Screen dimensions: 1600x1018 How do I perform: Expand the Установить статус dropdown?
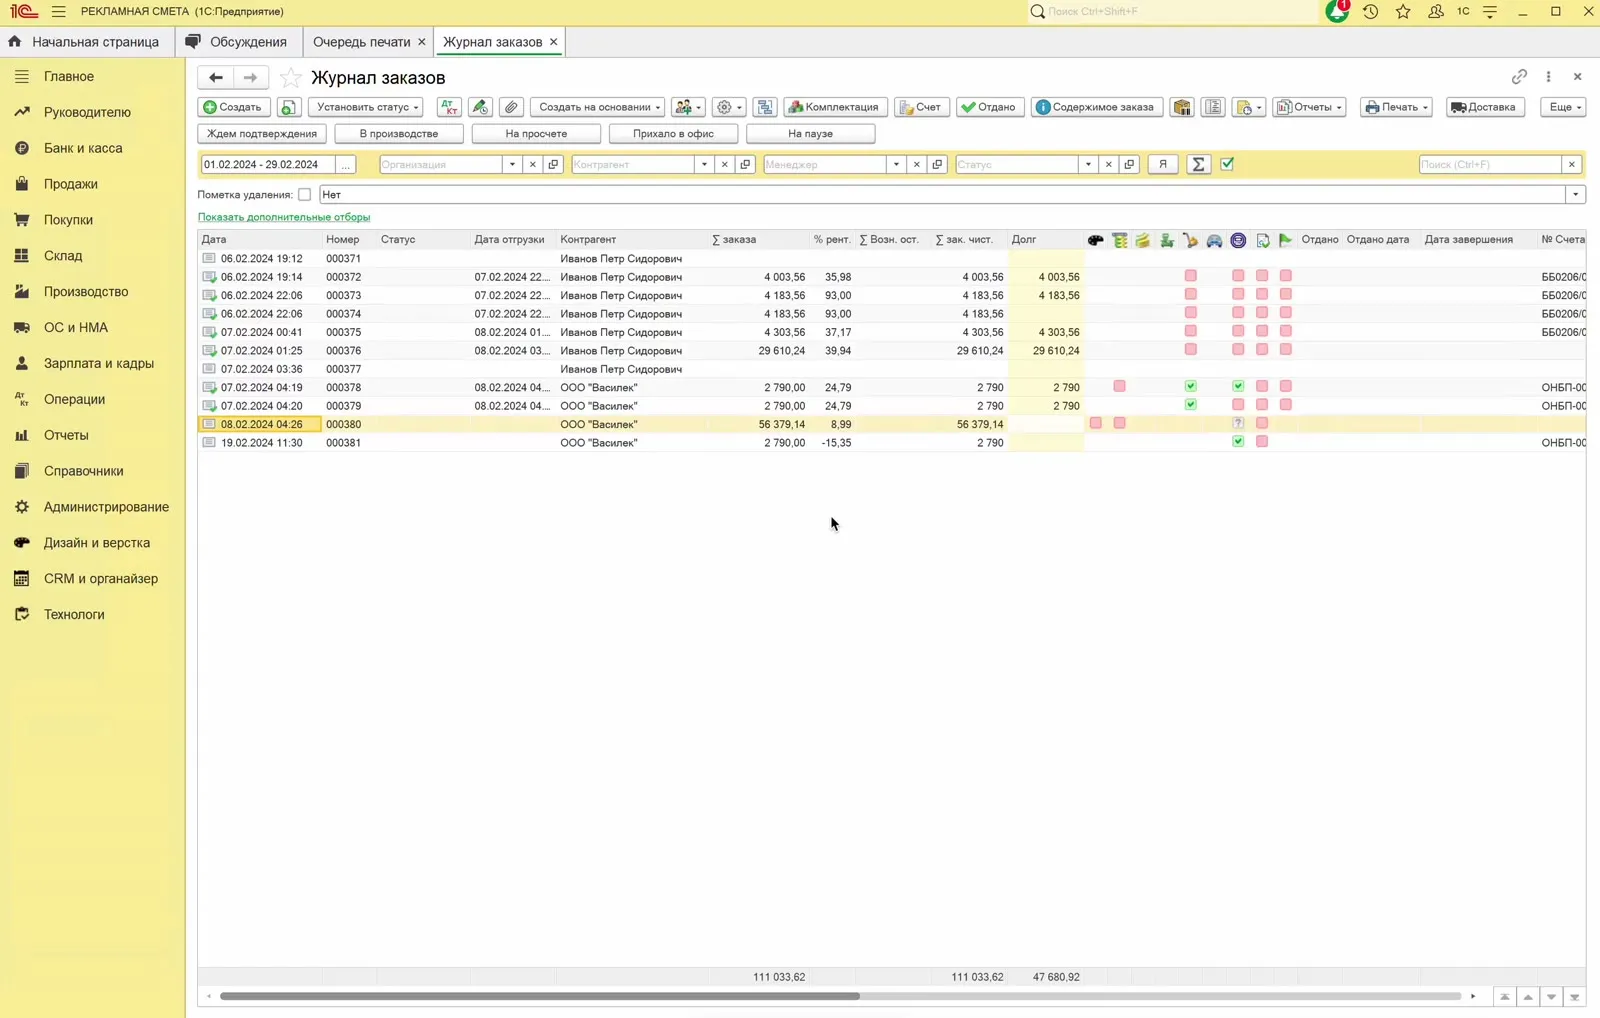click(367, 107)
